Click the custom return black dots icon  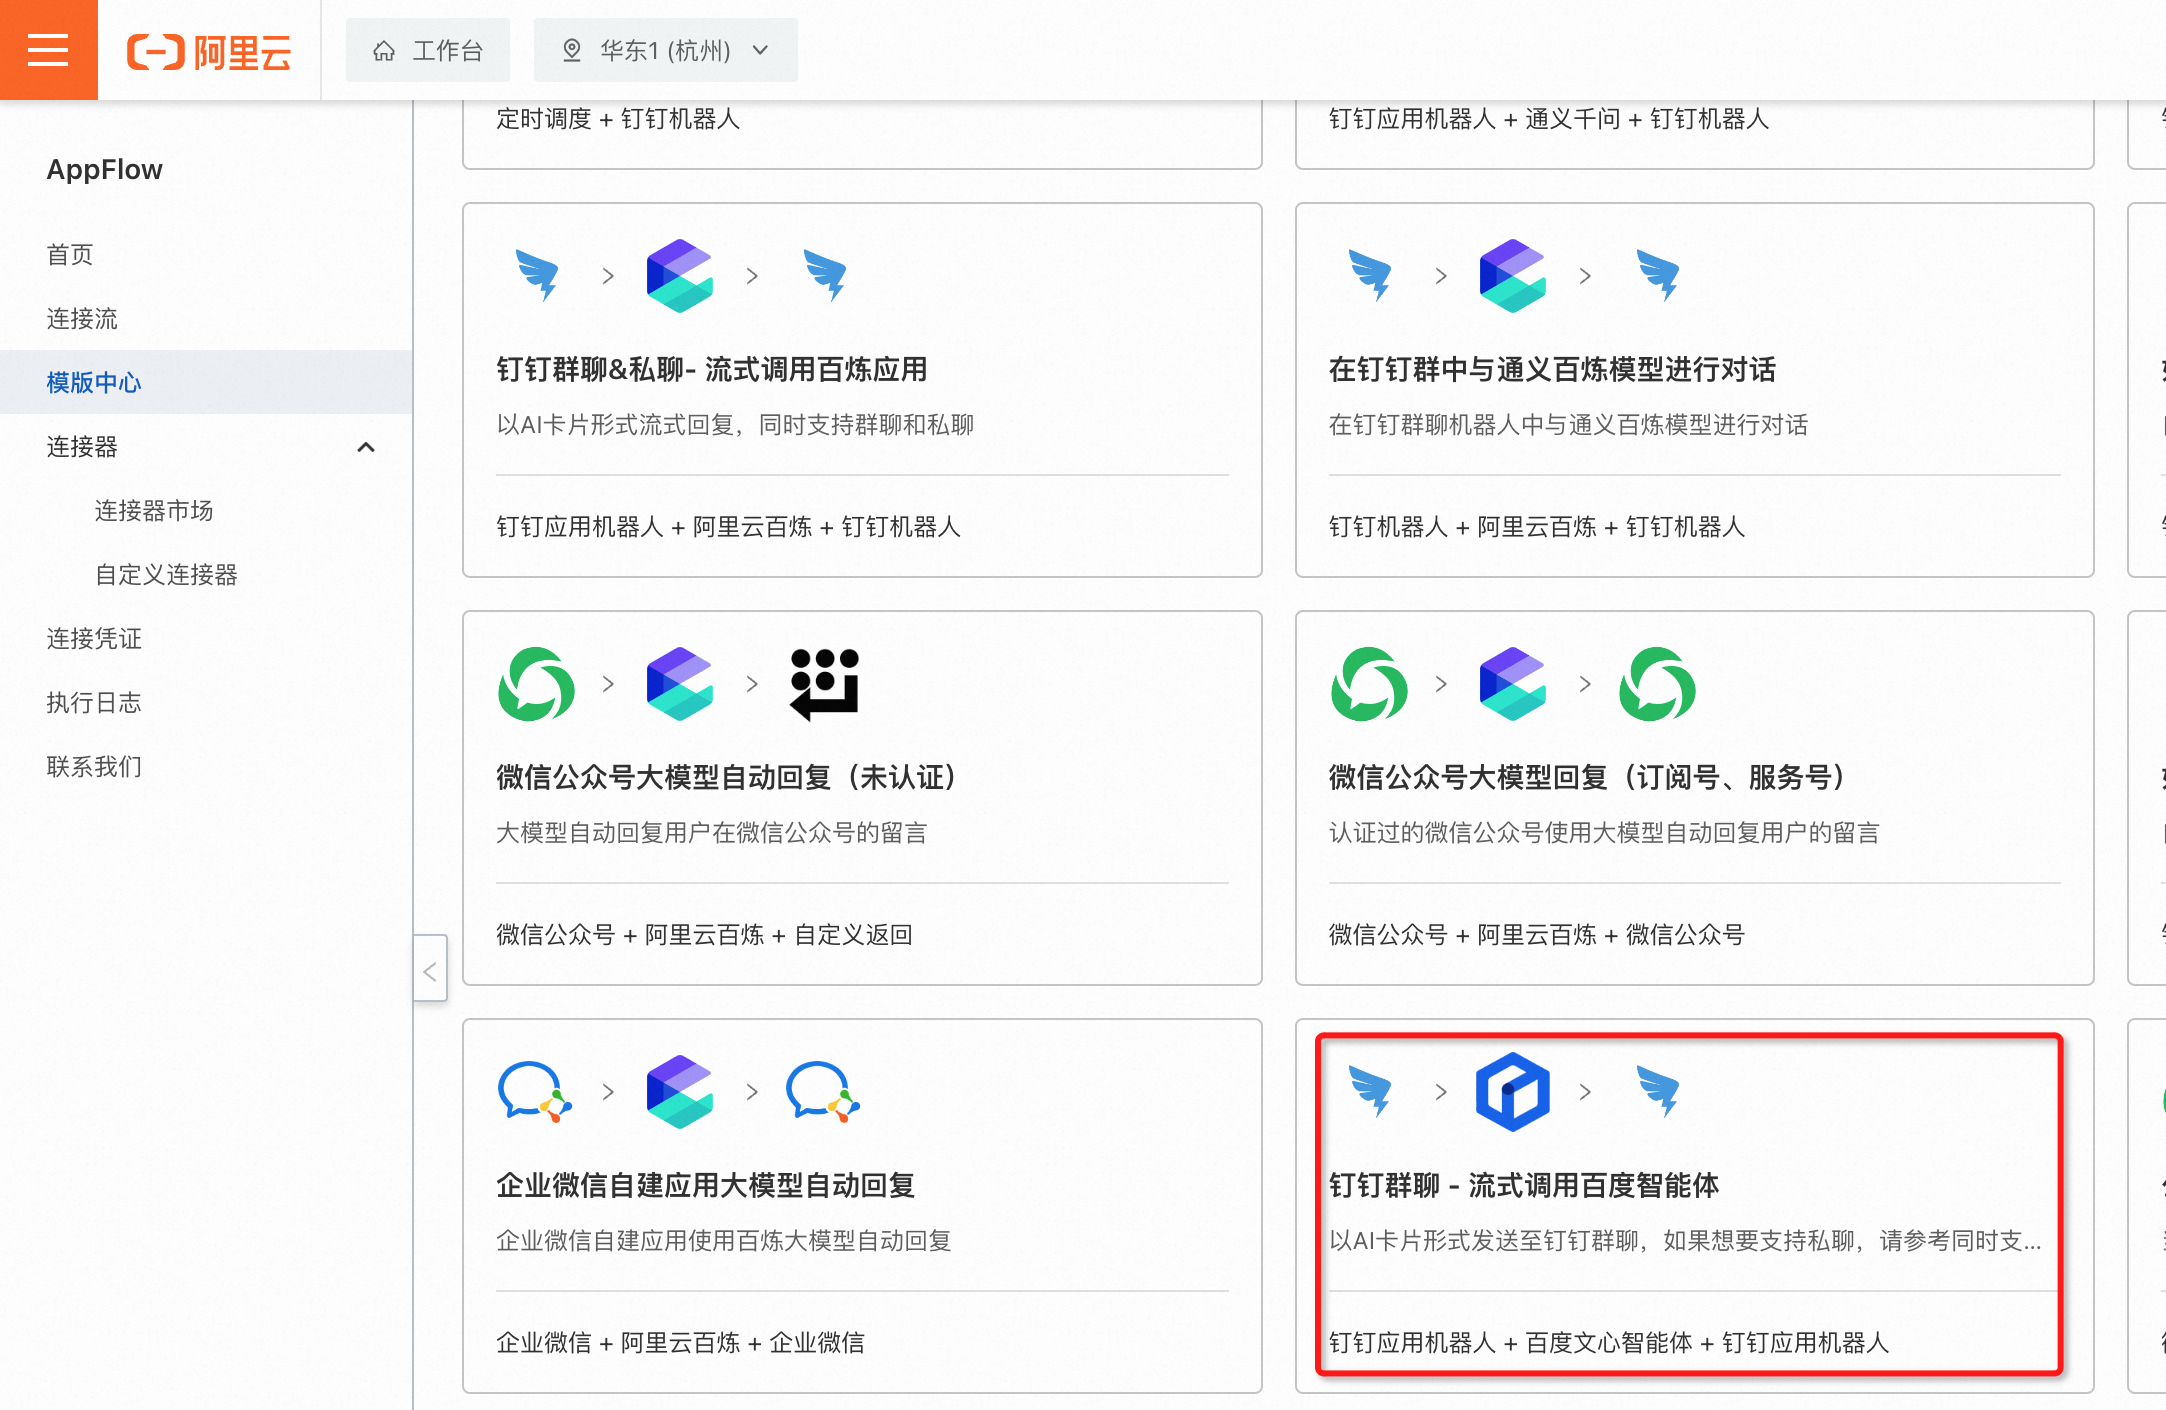coord(824,684)
